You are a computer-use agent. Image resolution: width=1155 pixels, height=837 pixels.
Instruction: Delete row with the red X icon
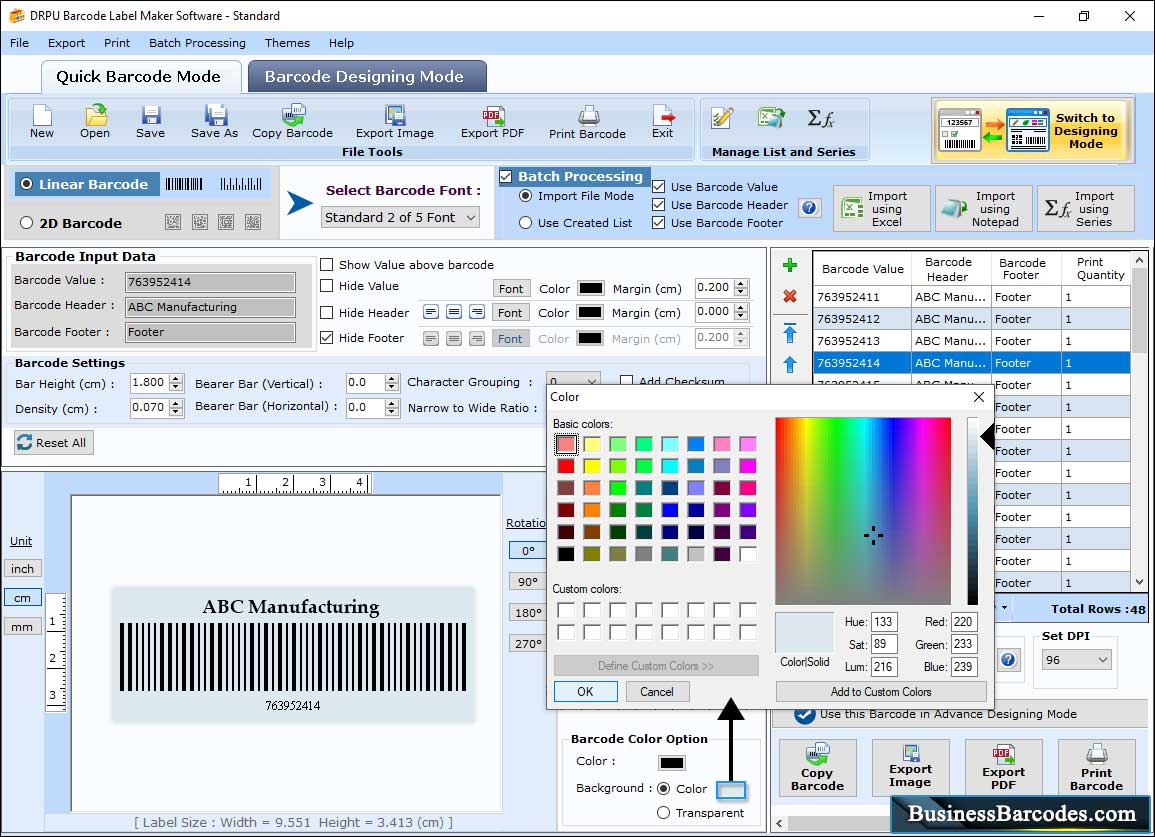coord(790,296)
